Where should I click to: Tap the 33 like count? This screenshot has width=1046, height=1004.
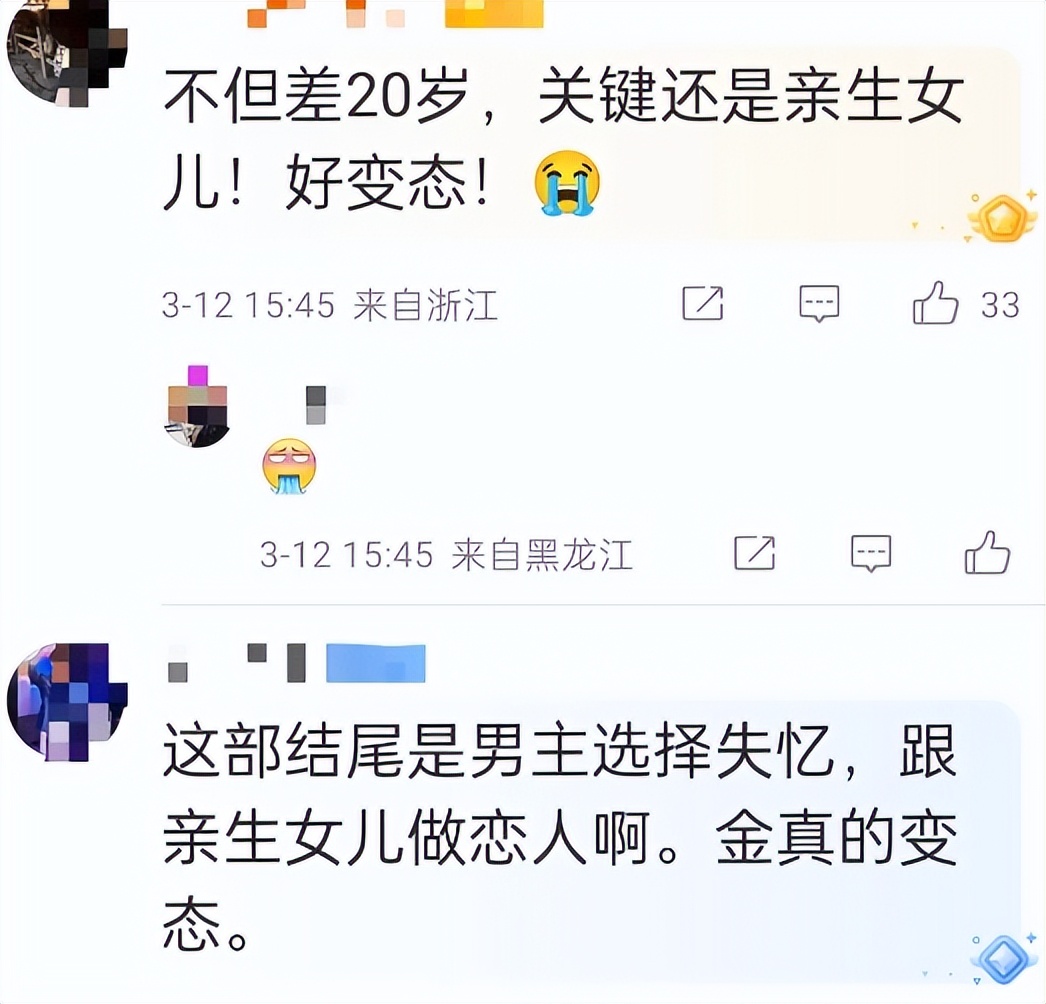(1000, 306)
